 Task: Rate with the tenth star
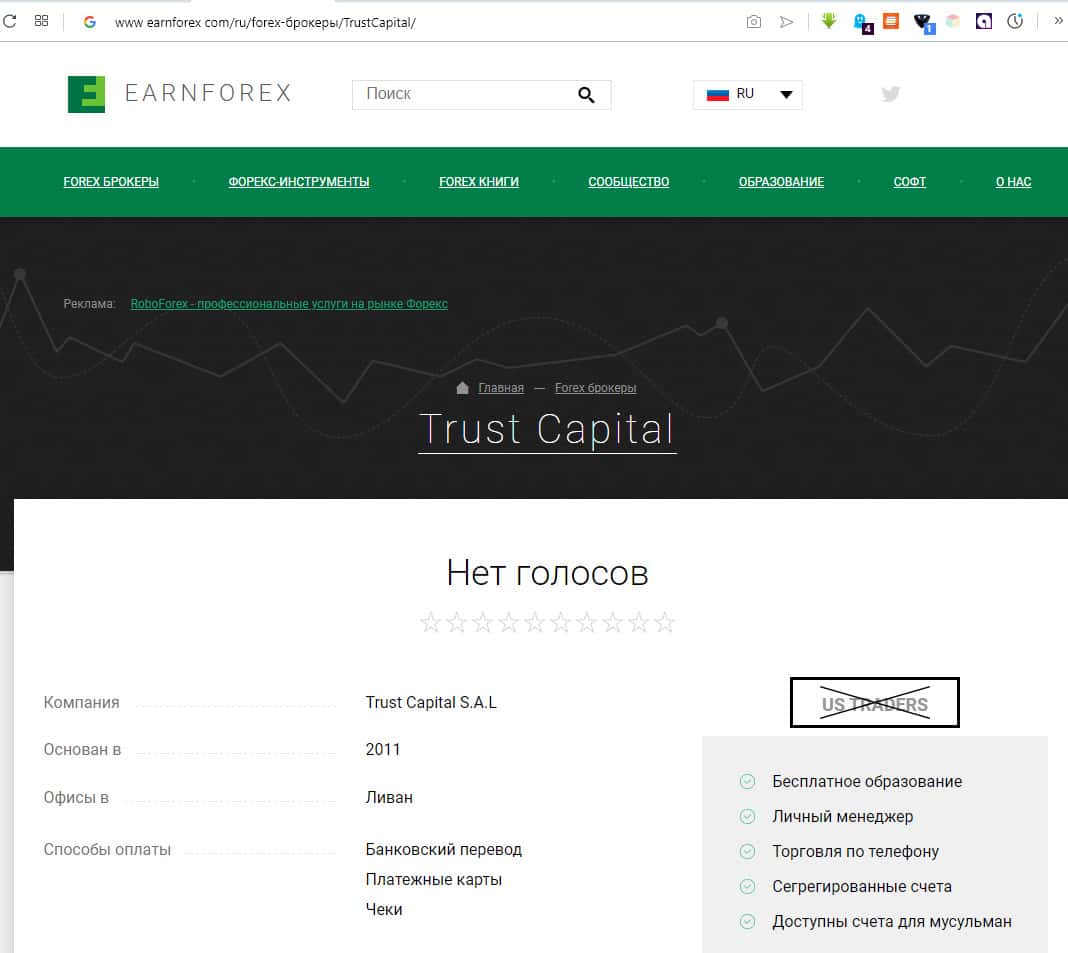pos(664,622)
